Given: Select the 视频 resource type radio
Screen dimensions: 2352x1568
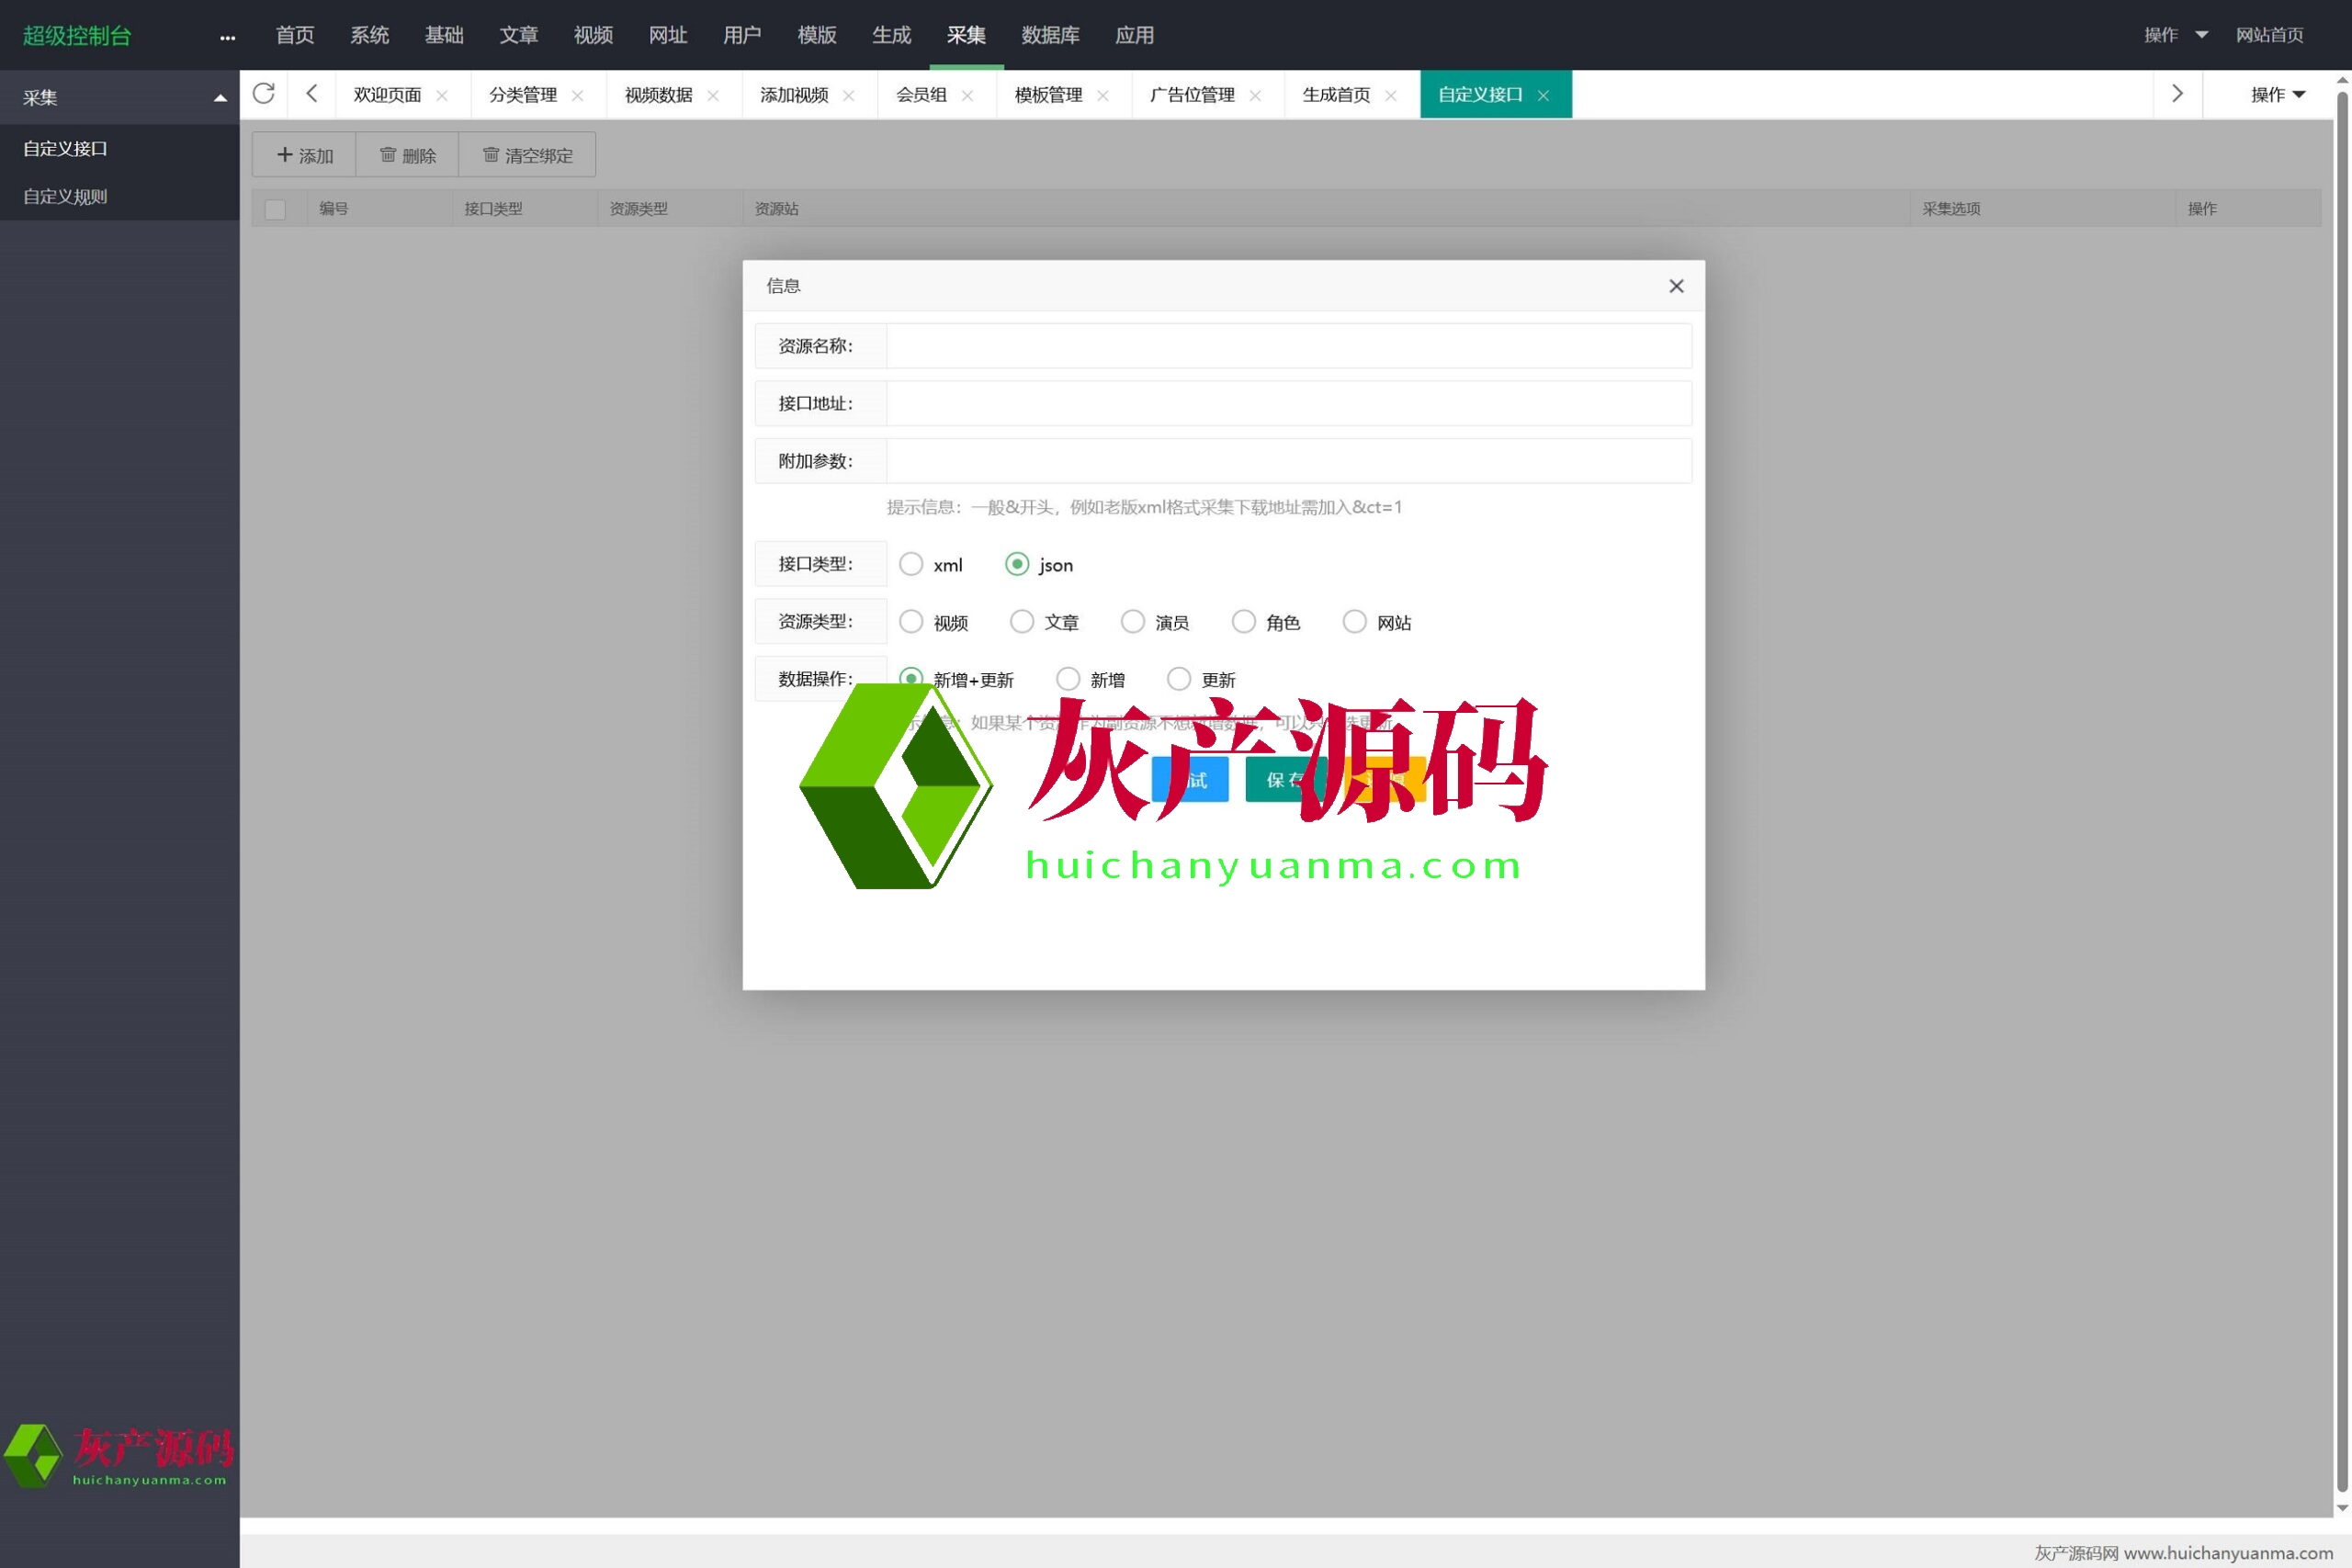Looking at the screenshot, I should click(x=911, y=622).
